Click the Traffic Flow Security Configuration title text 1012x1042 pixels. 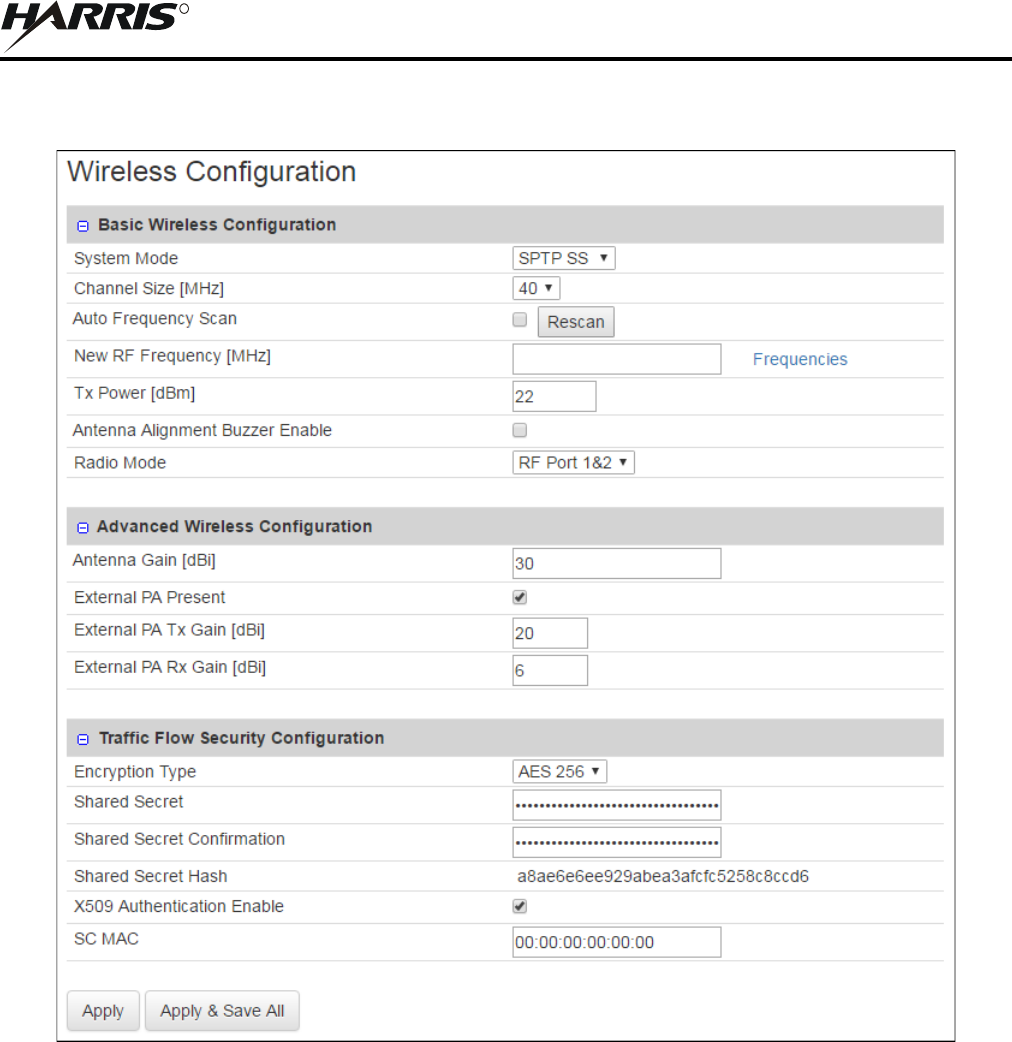(x=241, y=738)
